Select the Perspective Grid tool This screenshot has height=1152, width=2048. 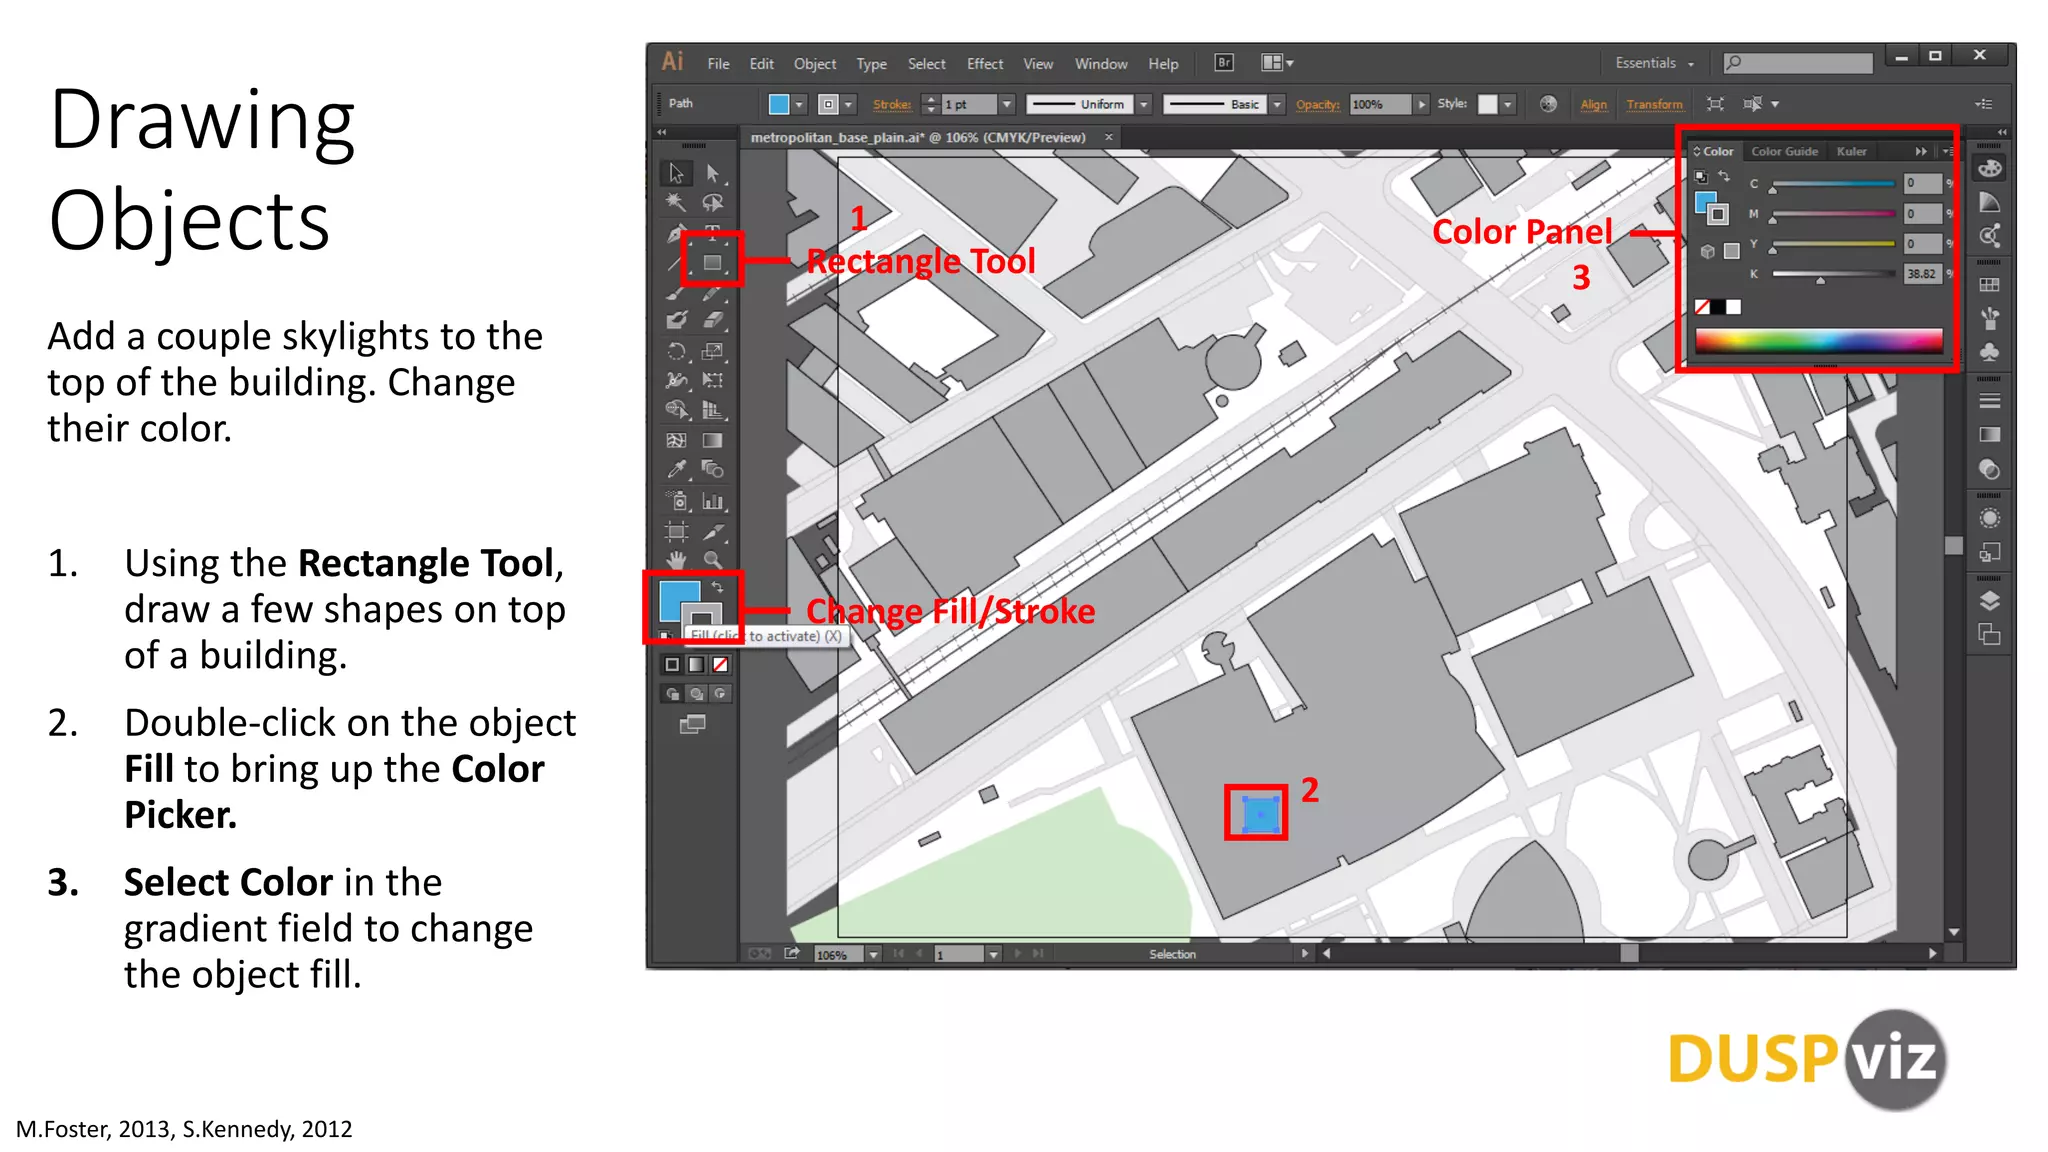pos(713,410)
